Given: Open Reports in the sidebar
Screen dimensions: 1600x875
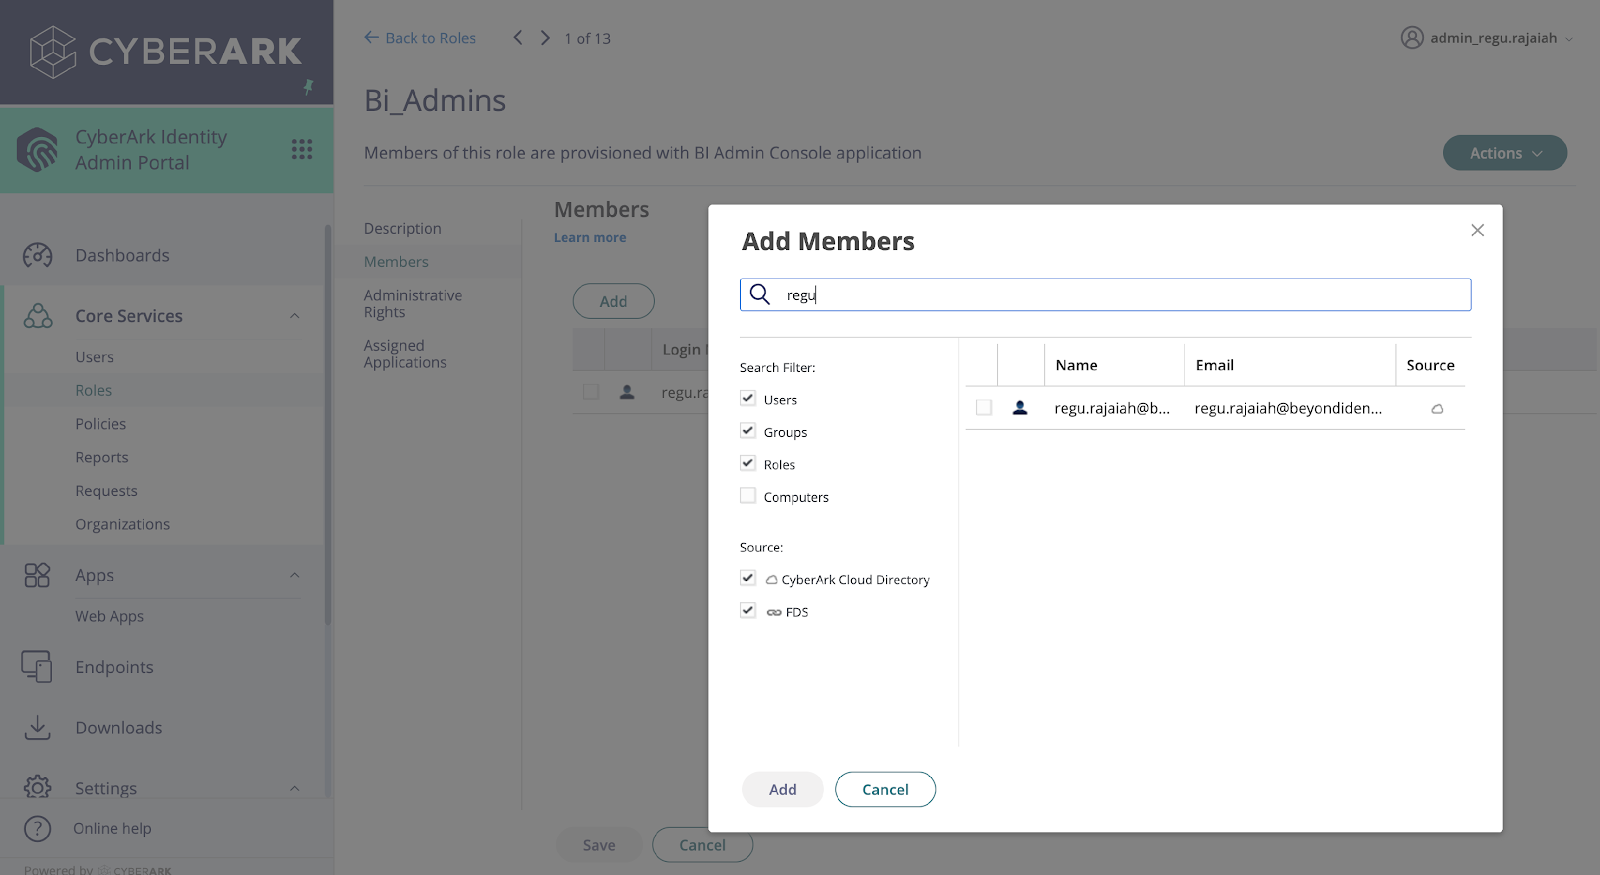Looking at the screenshot, I should pos(101,457).
